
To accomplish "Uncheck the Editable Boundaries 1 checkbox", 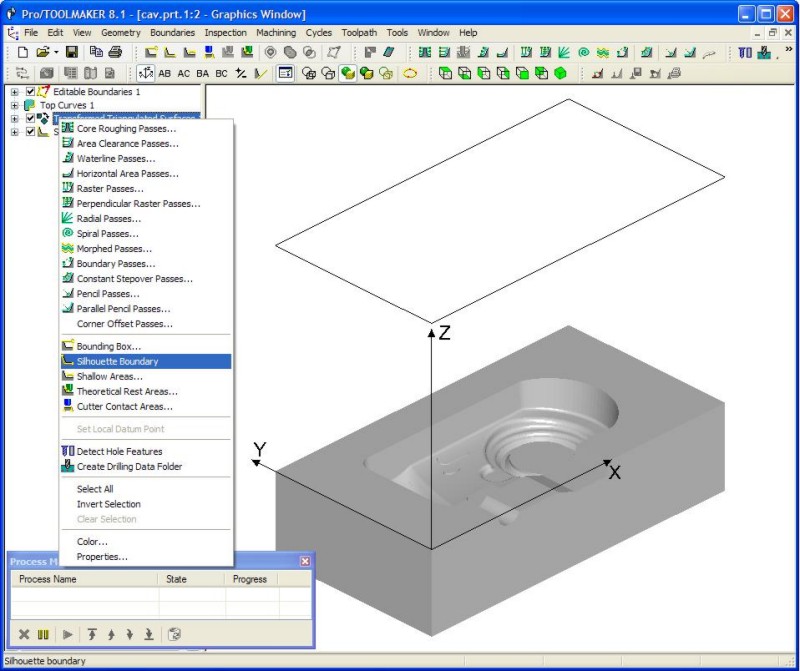I will pyautogui.click(x=30, y=92).
